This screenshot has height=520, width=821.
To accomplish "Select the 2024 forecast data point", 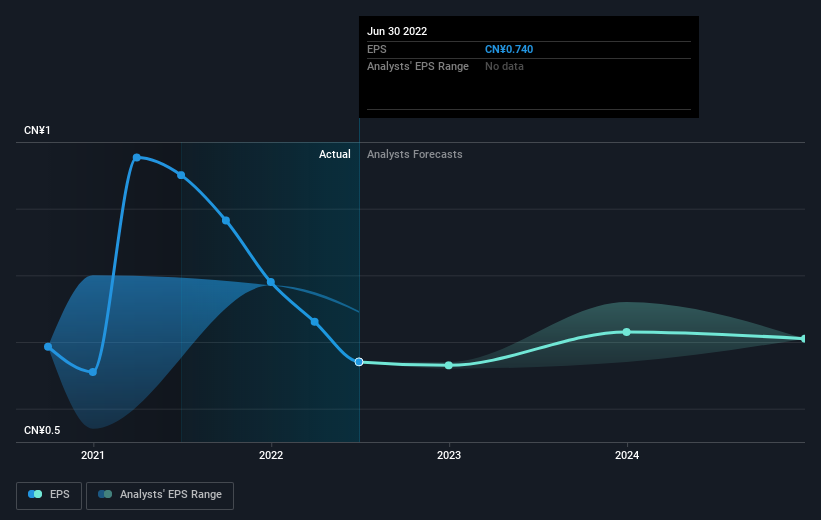I will [x=627, y=332].
